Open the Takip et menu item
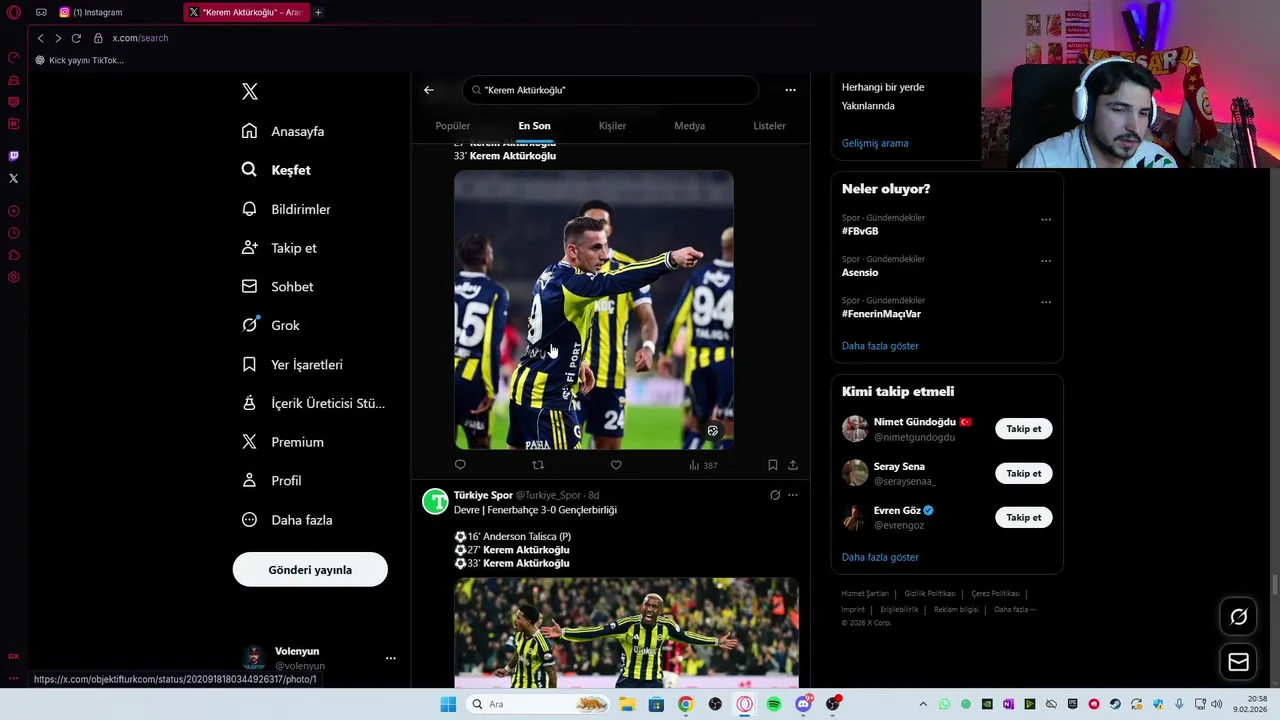Image resolution: width=1280 pixels, height=720 pixels. (x=280, y=248)
